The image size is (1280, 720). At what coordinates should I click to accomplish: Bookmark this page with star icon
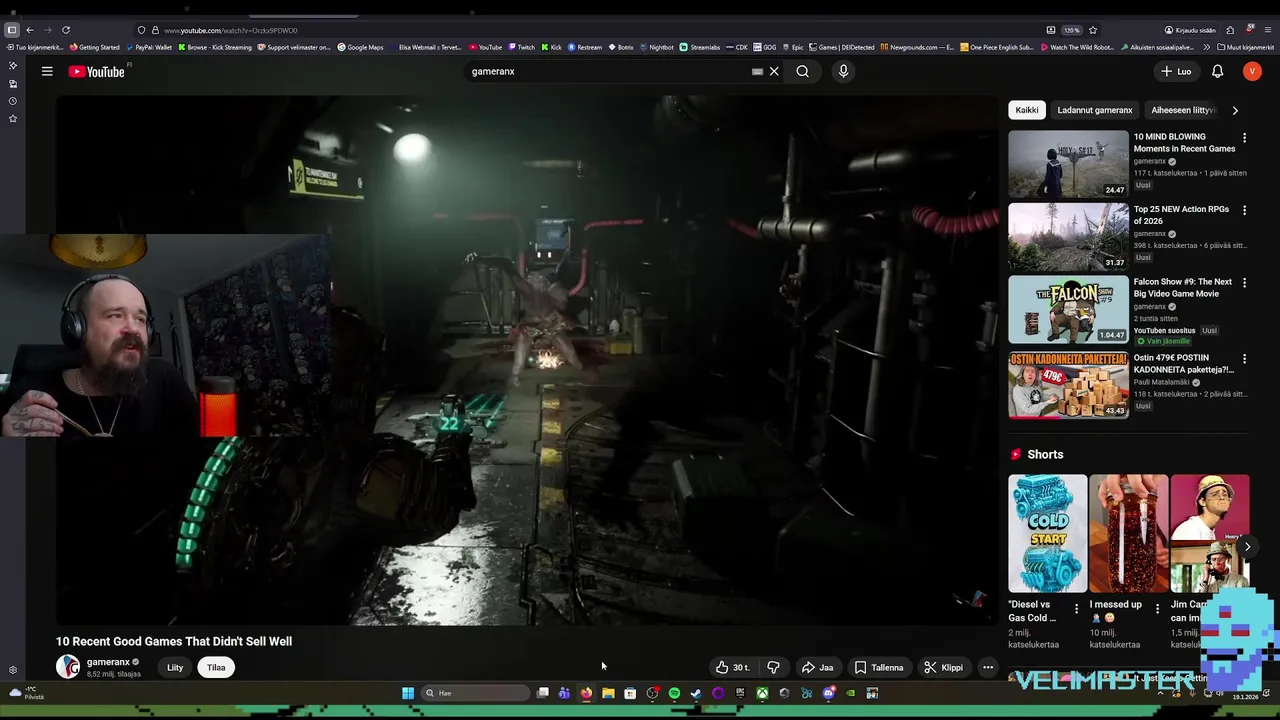[x=1093, y=30]
